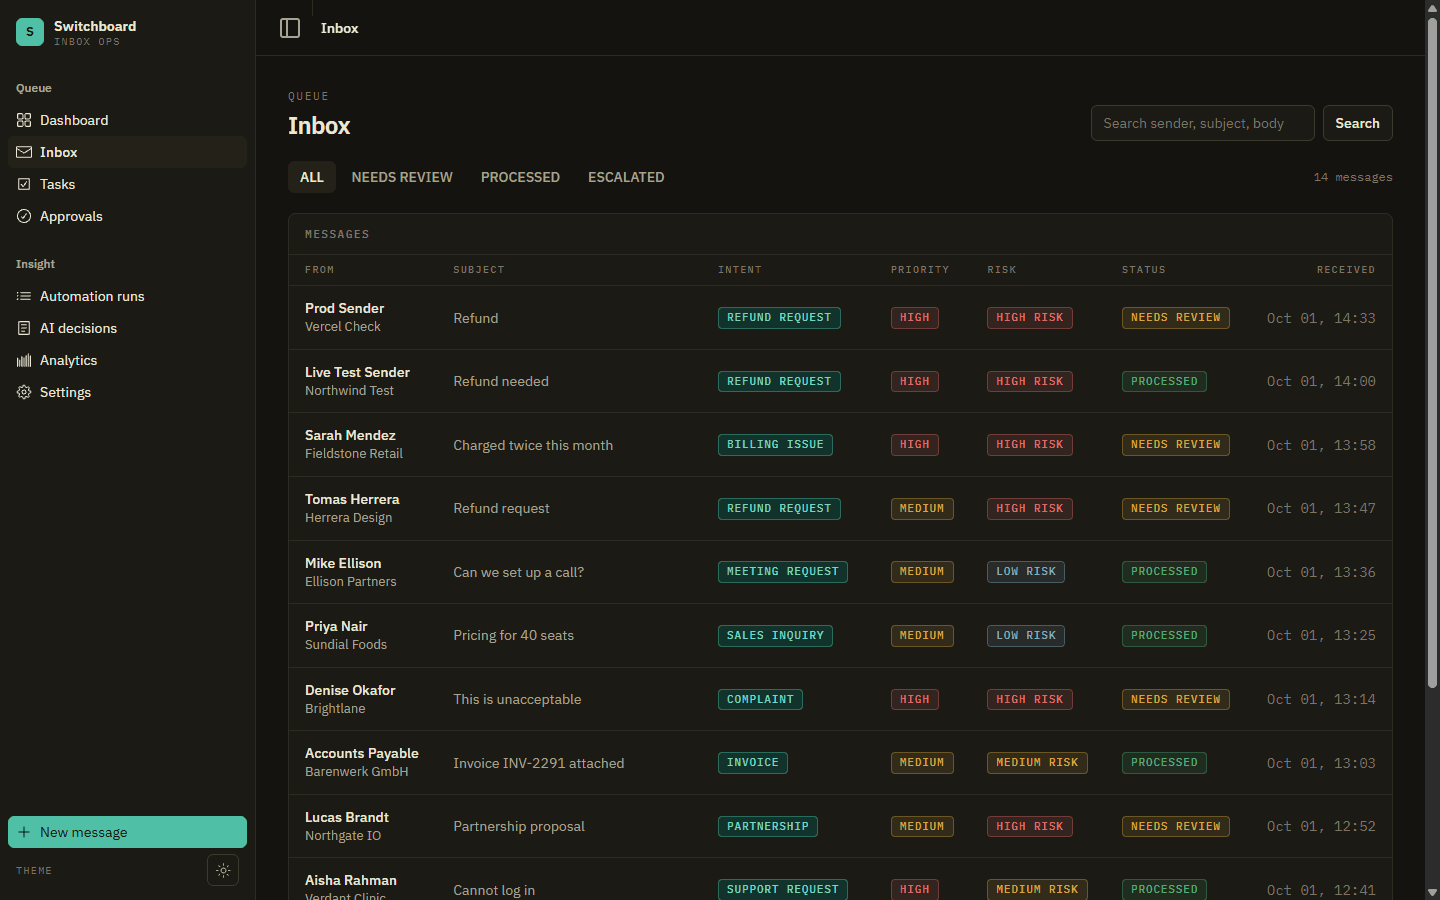Switch to PROCESSED tab
Screen dimensions: 1440x900
point(520,177)
